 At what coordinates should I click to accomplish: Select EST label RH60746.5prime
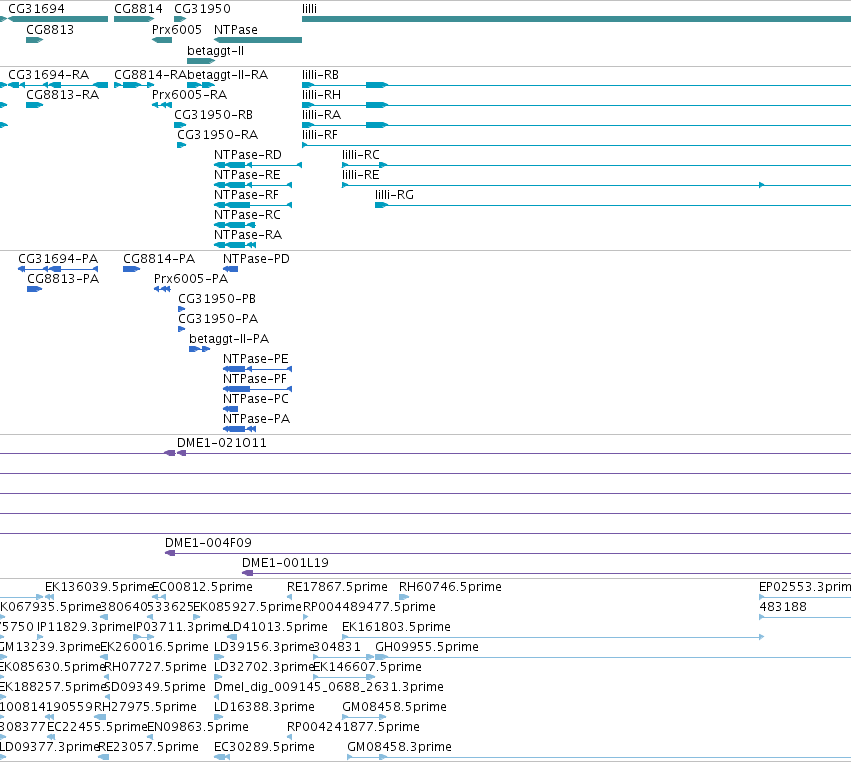click(450, 587)
